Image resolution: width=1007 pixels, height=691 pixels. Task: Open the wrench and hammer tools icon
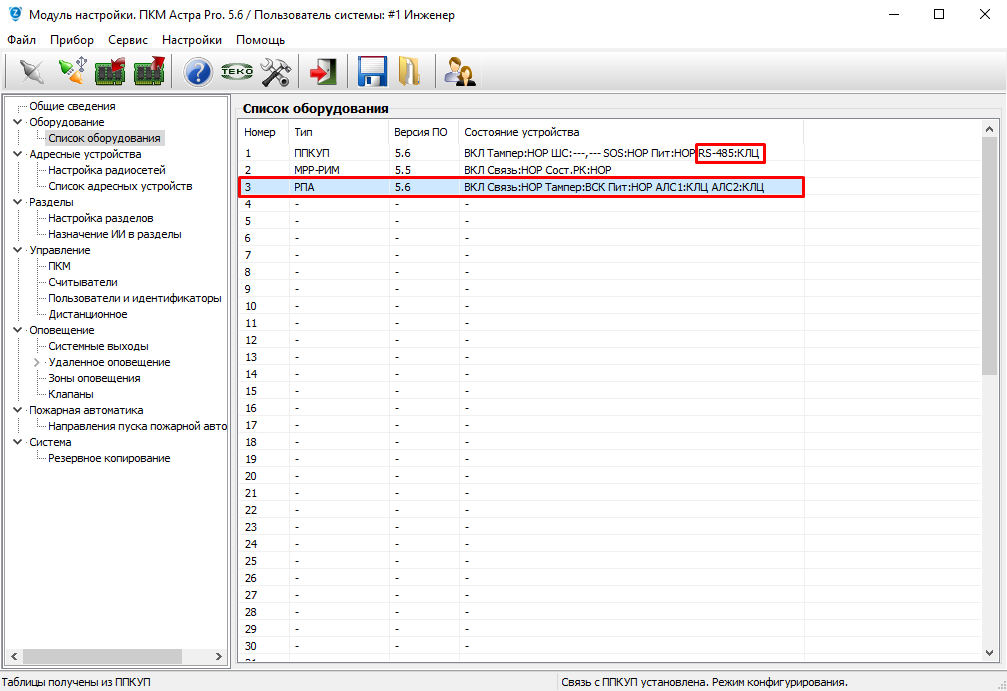coord(275,72)
